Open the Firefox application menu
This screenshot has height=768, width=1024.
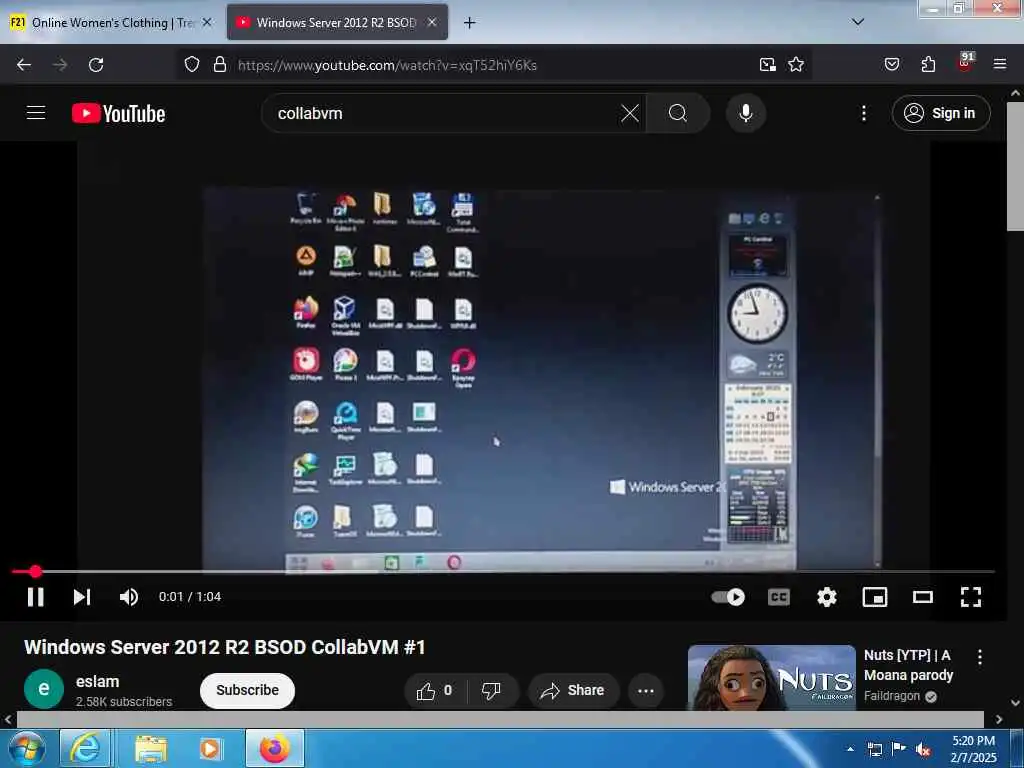point(1000,64)
